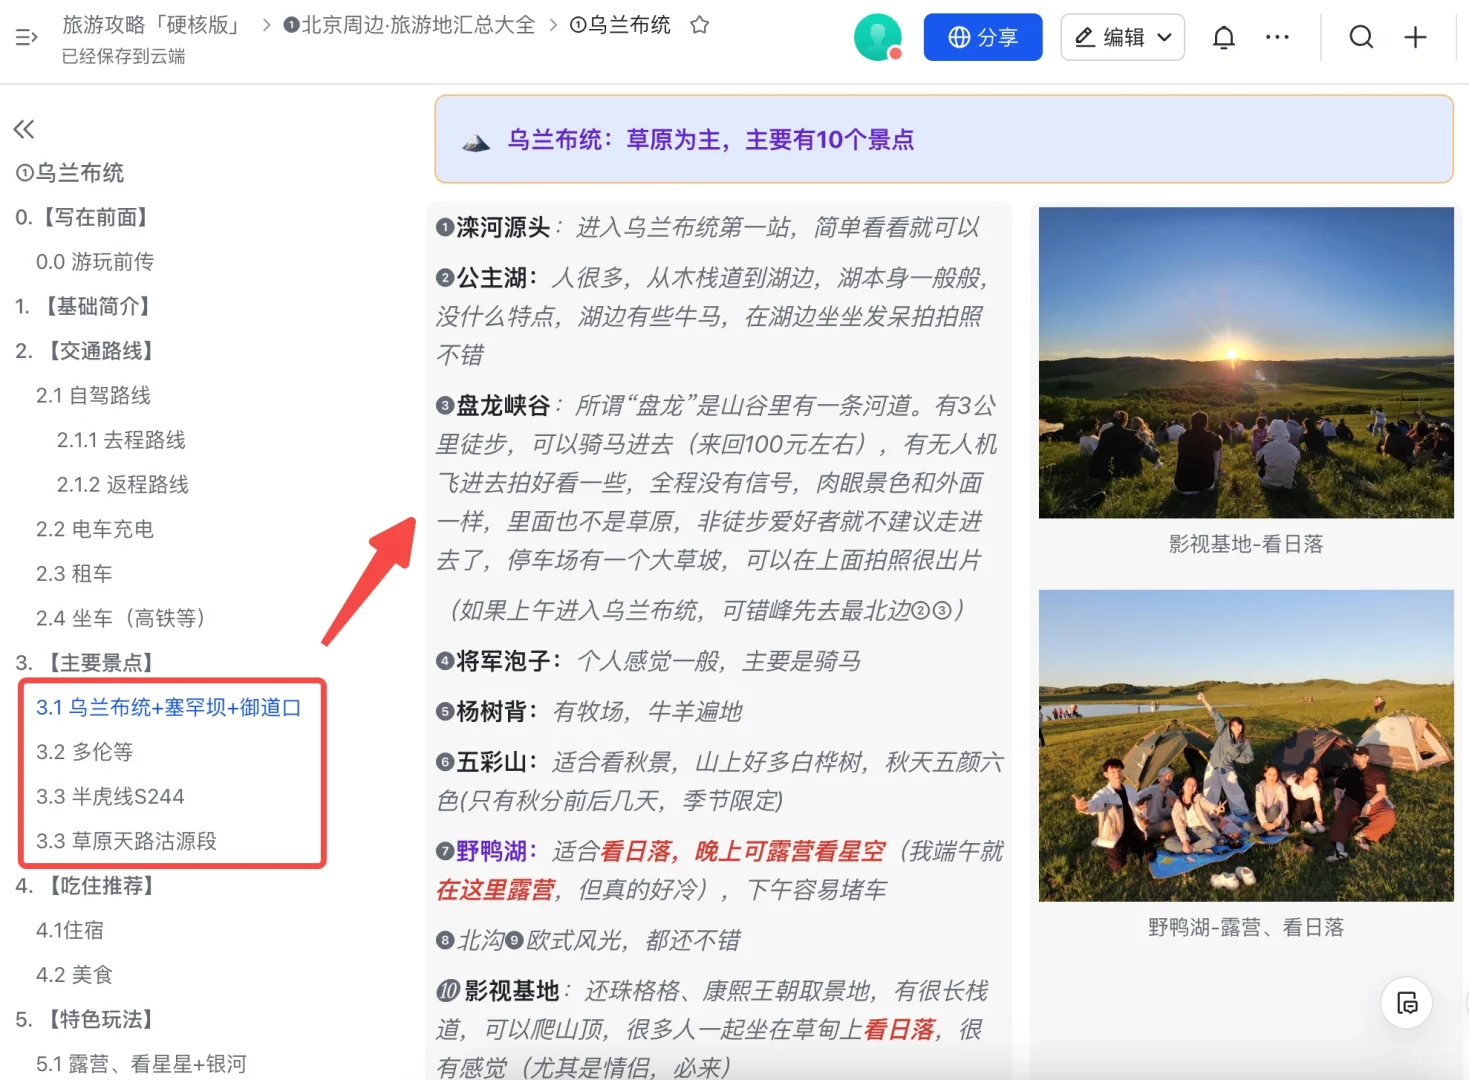This screenshot has height=1080, width=1469.
Task: Select 3.3 半虎线S244 in outline
Action: [x=110, y=797]
